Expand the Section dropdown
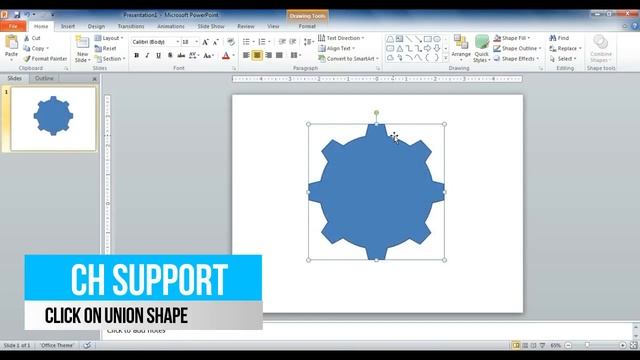This screenshot has width=640, height=360. click(110, 59)
